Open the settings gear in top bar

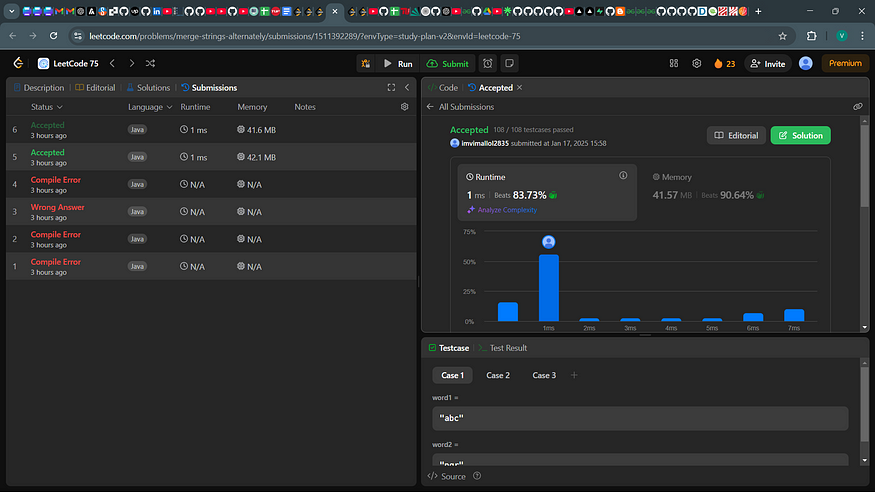coord(696,64)
